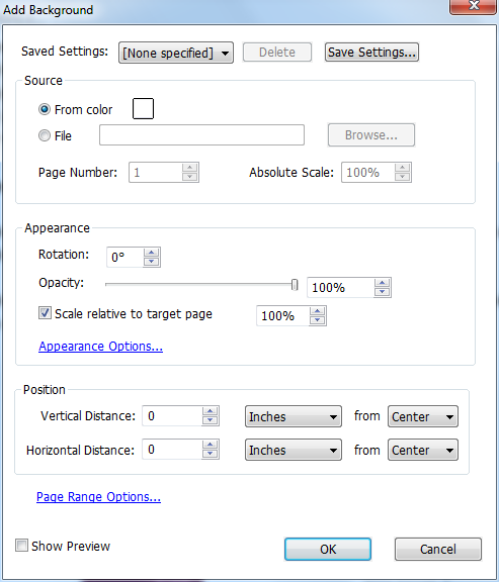
Task: Decrease Opacity percentage with down arrow
Action: click(382, 292)
